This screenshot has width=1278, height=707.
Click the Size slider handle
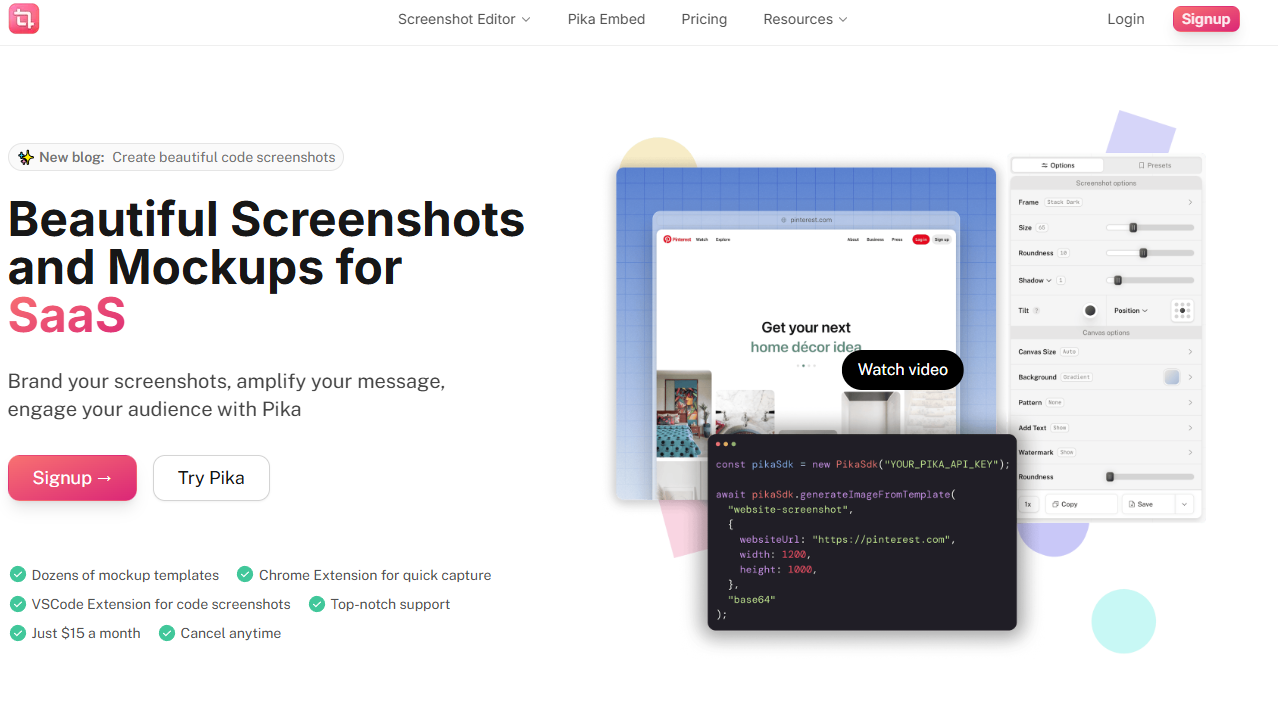pos(1133,227)
